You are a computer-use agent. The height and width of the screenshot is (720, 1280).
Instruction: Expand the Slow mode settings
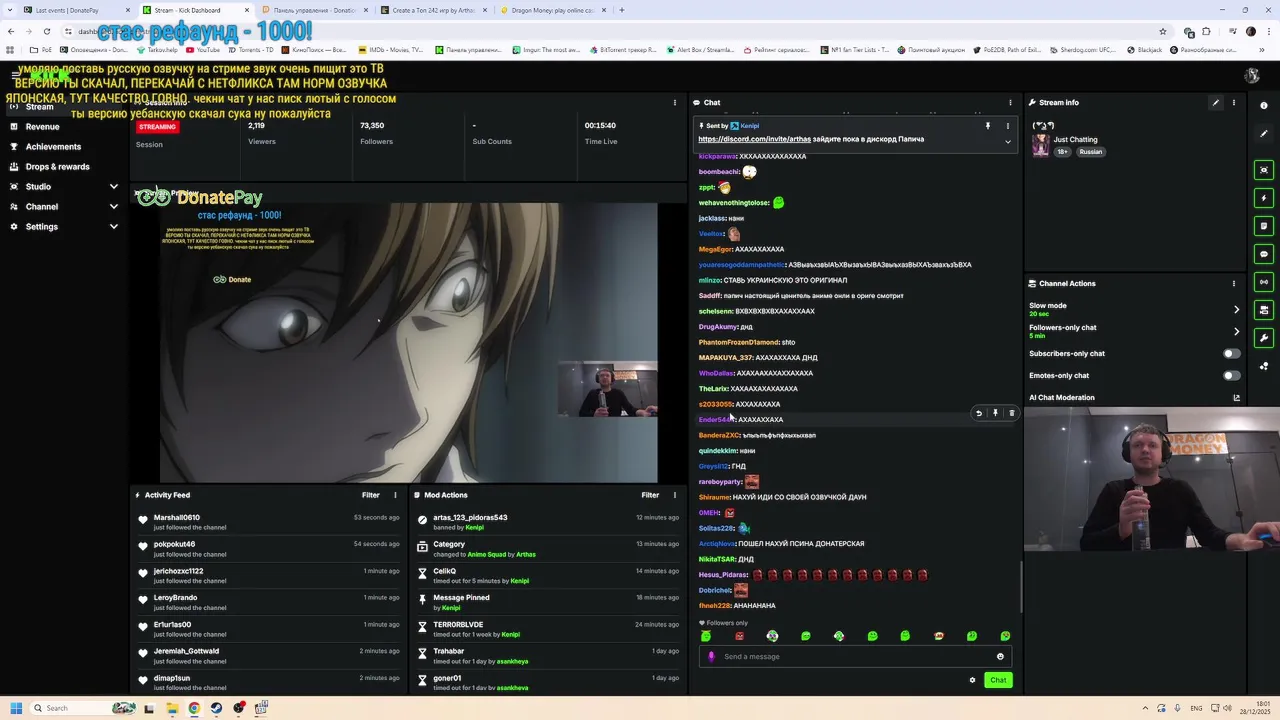pos(1236,310)
